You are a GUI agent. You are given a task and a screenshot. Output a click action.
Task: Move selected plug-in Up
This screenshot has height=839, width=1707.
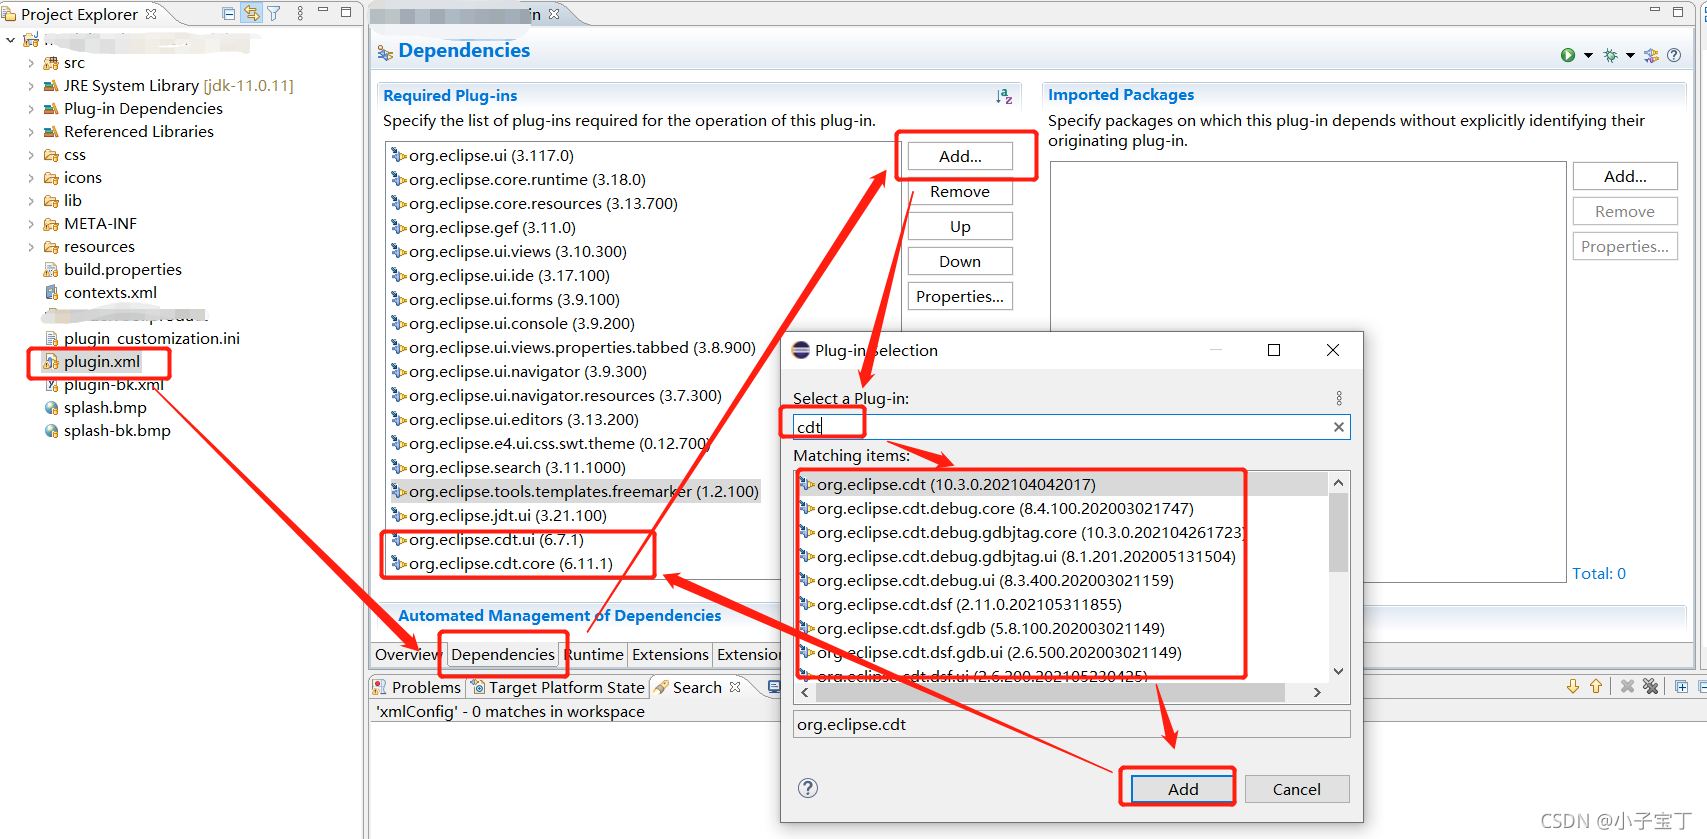point(960,226)
